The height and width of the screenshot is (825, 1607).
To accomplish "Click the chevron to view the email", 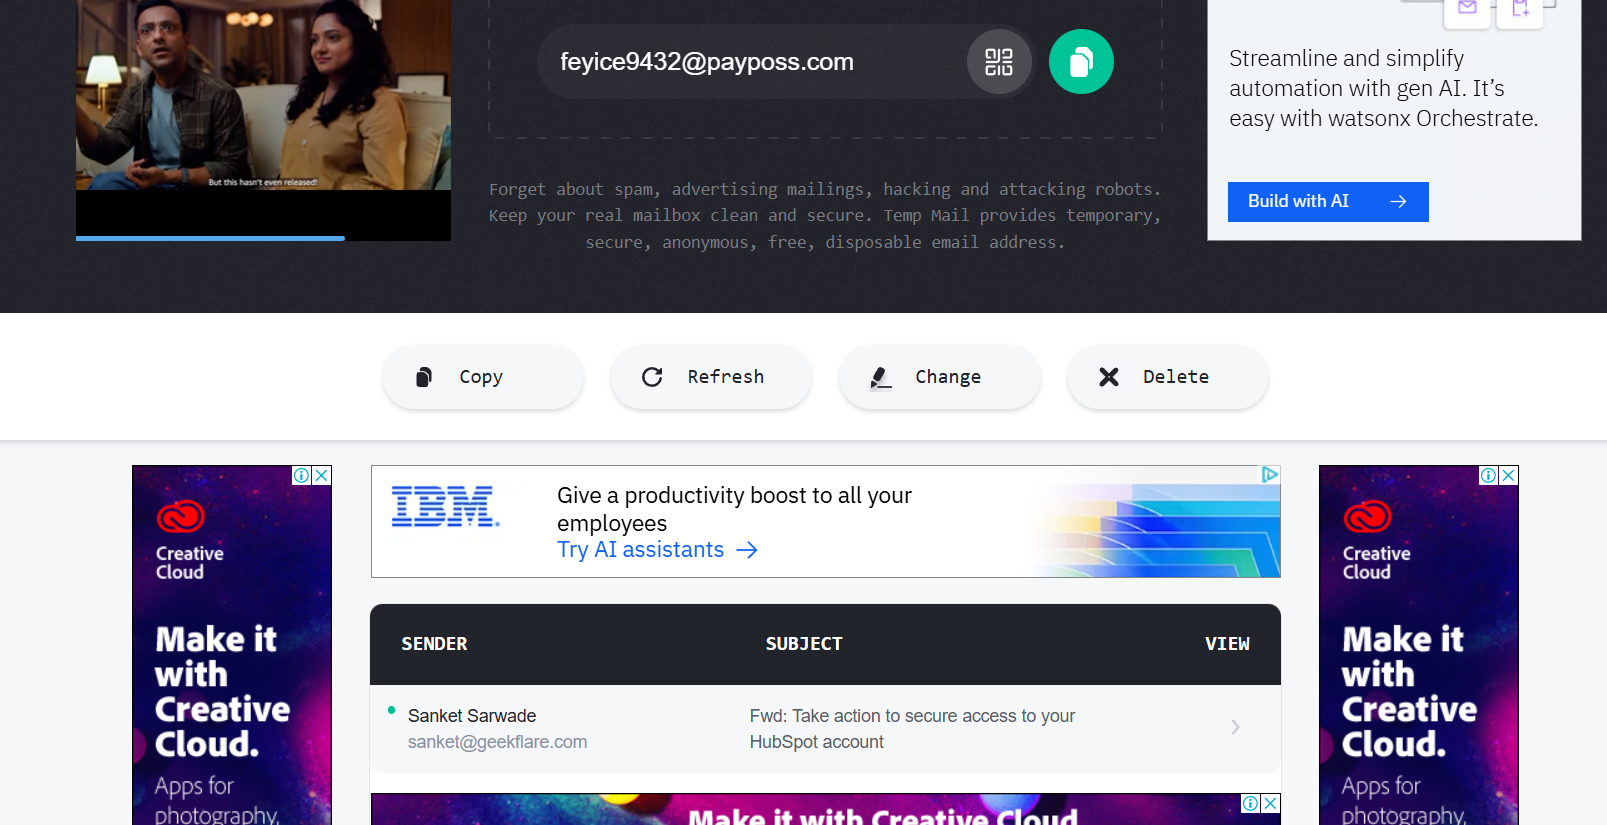I will point(1235,727).
